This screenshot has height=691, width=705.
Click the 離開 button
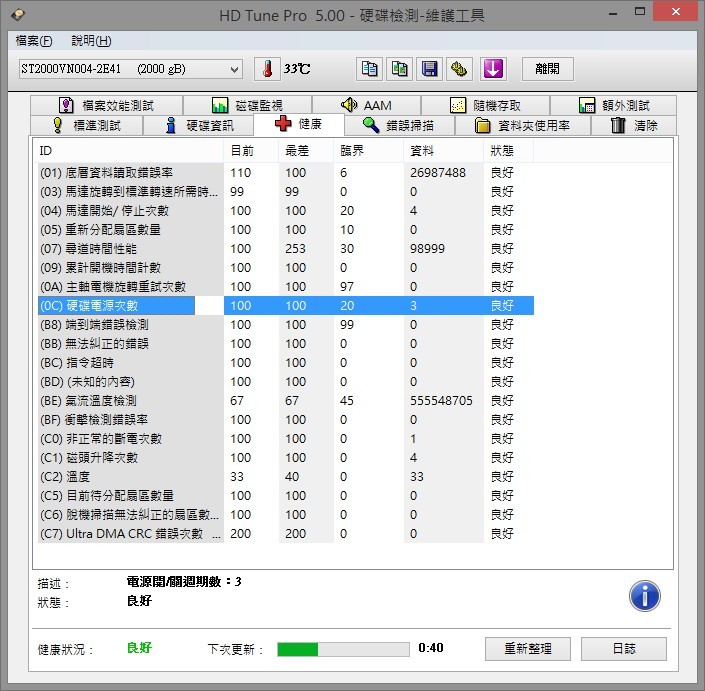(x=548, y=69)
